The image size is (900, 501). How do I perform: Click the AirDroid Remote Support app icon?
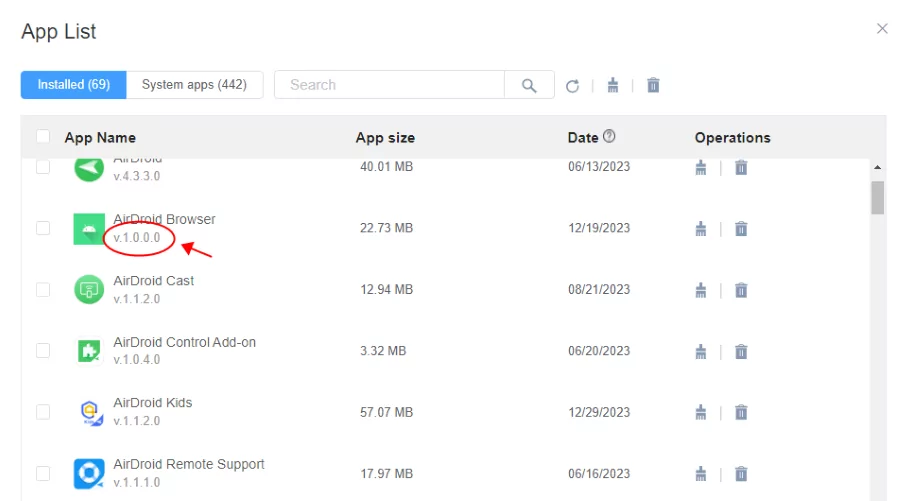click(89, 473)
